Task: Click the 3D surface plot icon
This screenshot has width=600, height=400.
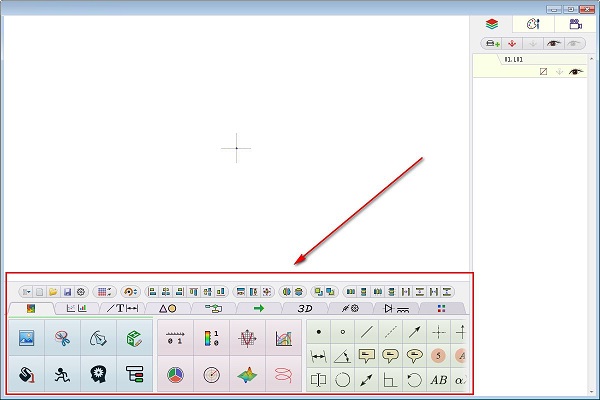Action: click(246, 375)
